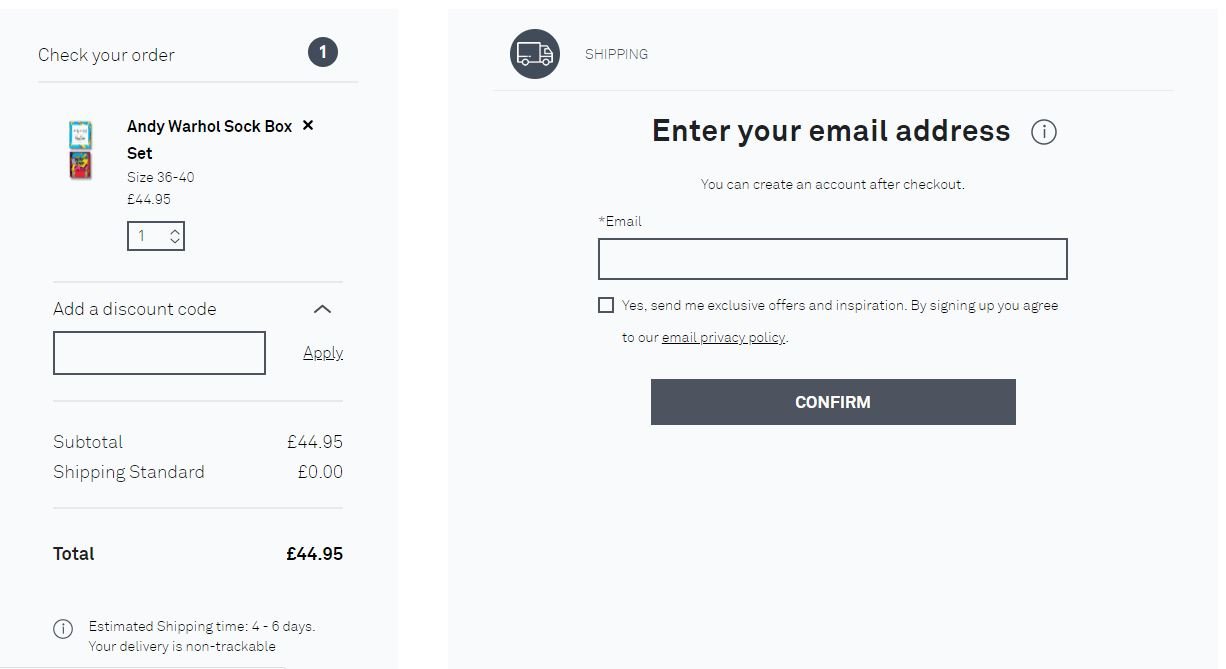Click the Andy Warhol Sock Box Set title
The width and height of the screenshot is (1226, 669).
(x=210, y=139)
